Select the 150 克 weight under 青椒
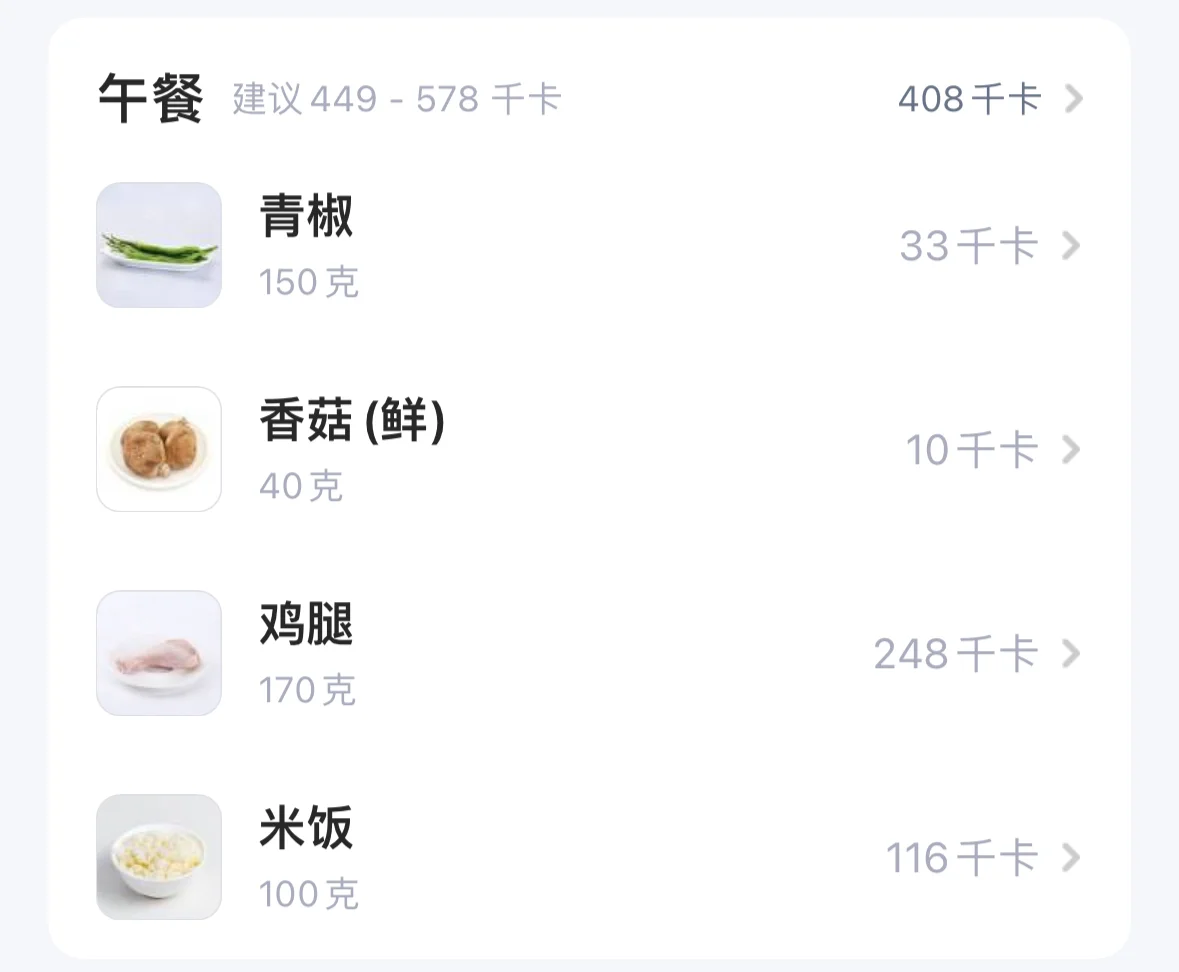This screenshot has width=1179, height=972. point(308,282)
